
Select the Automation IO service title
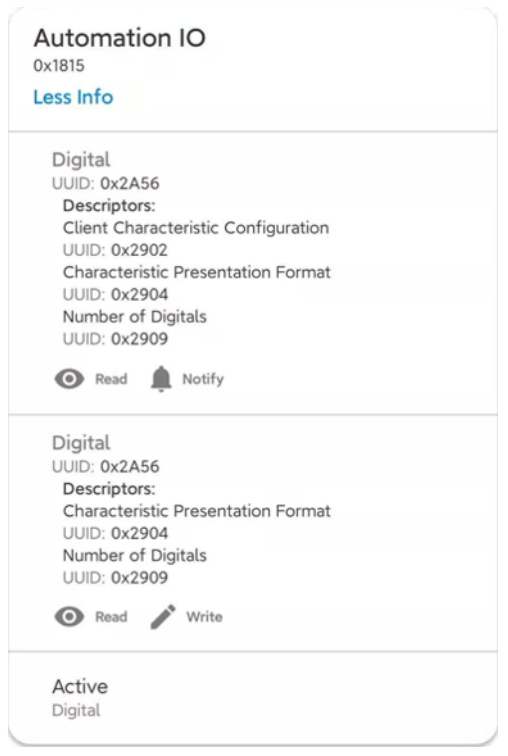pos(120,38)
